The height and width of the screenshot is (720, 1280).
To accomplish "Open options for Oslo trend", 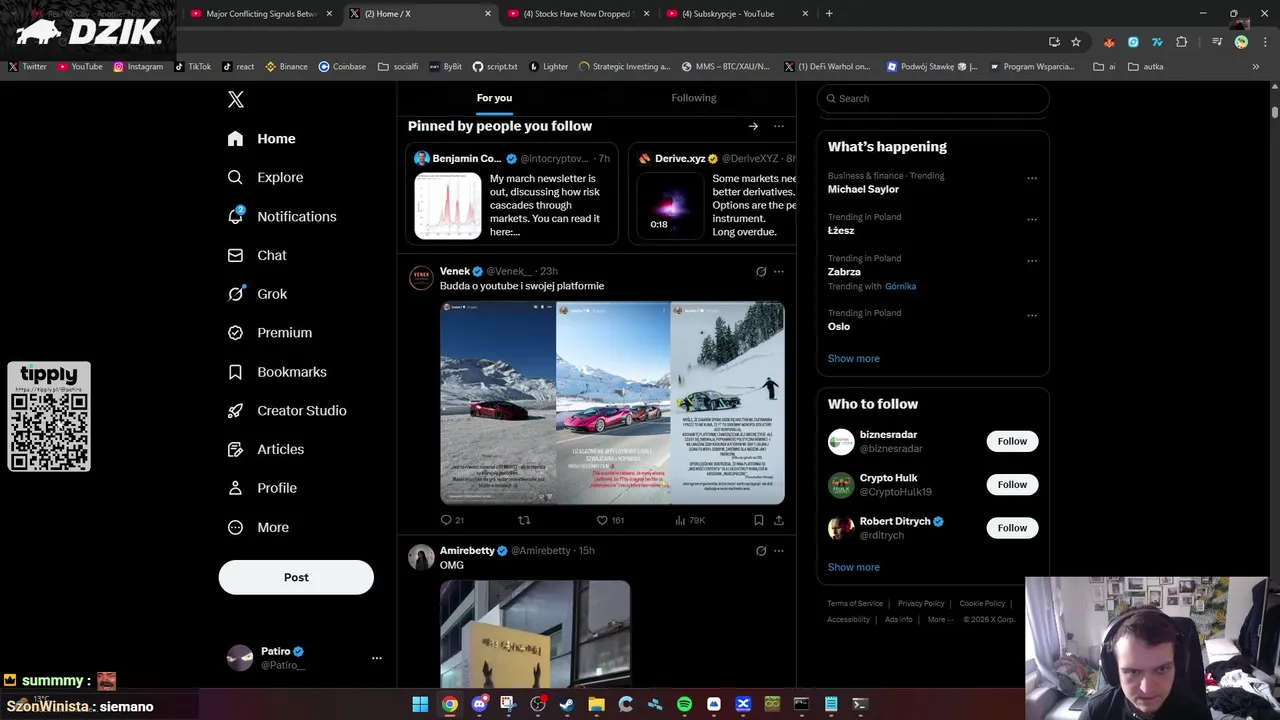I will (1032, 315).
